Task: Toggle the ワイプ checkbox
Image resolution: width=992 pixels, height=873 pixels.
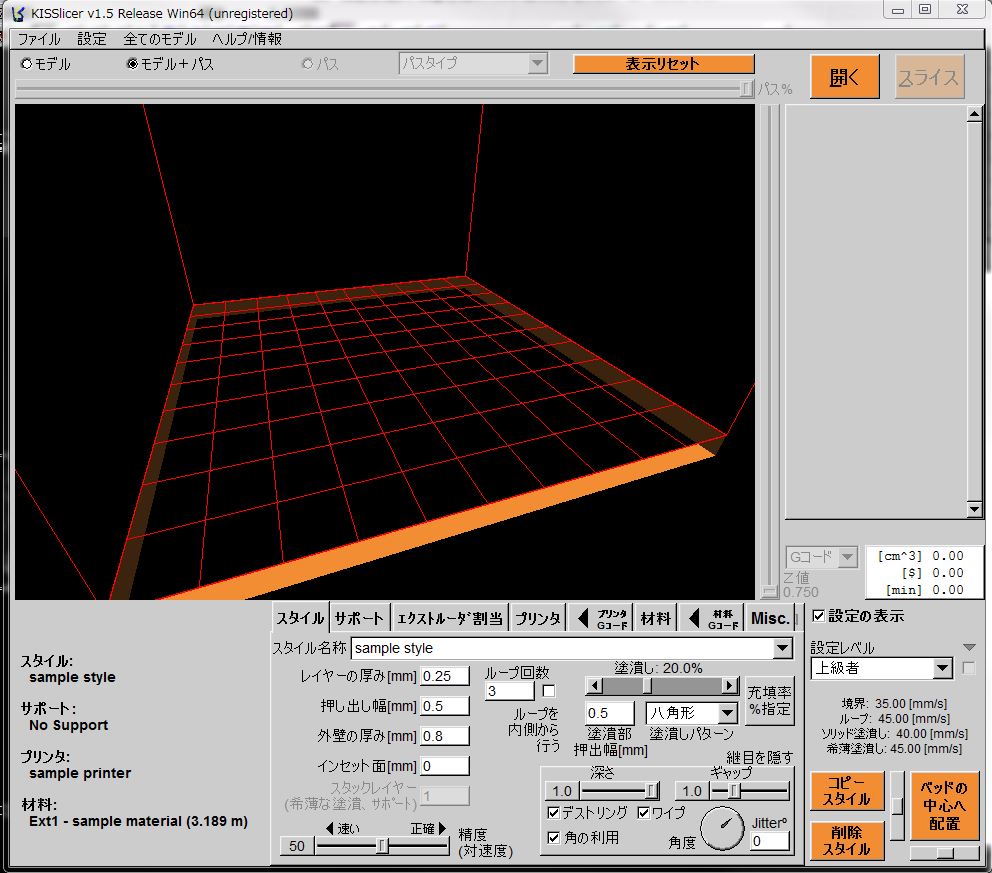Action: (643, 812)
